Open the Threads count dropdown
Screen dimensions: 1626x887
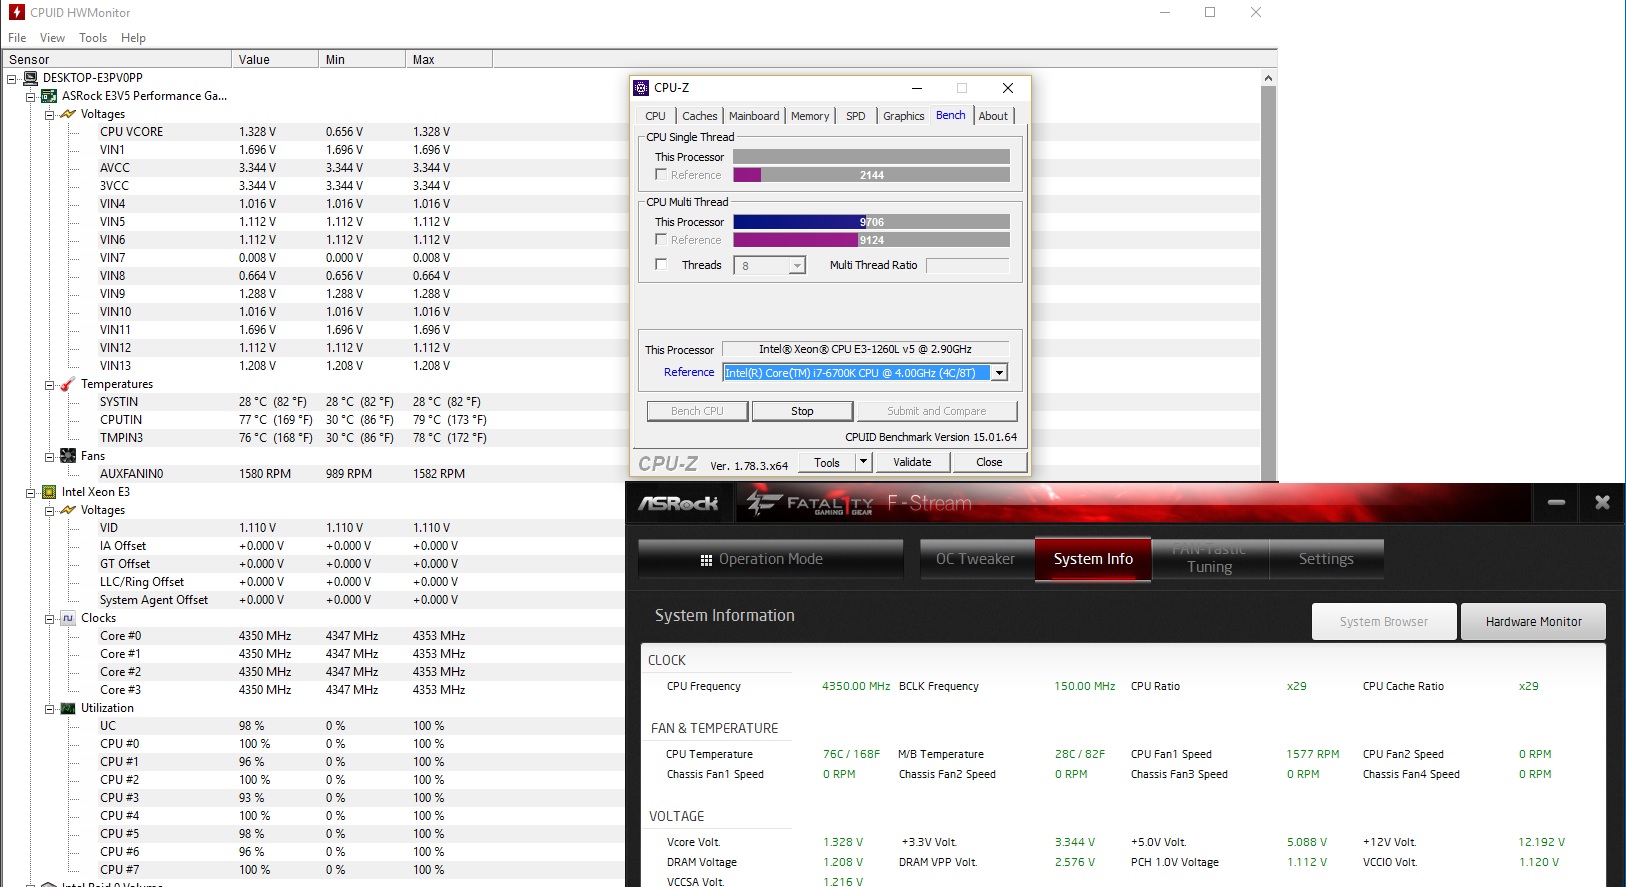pos(797,266)
